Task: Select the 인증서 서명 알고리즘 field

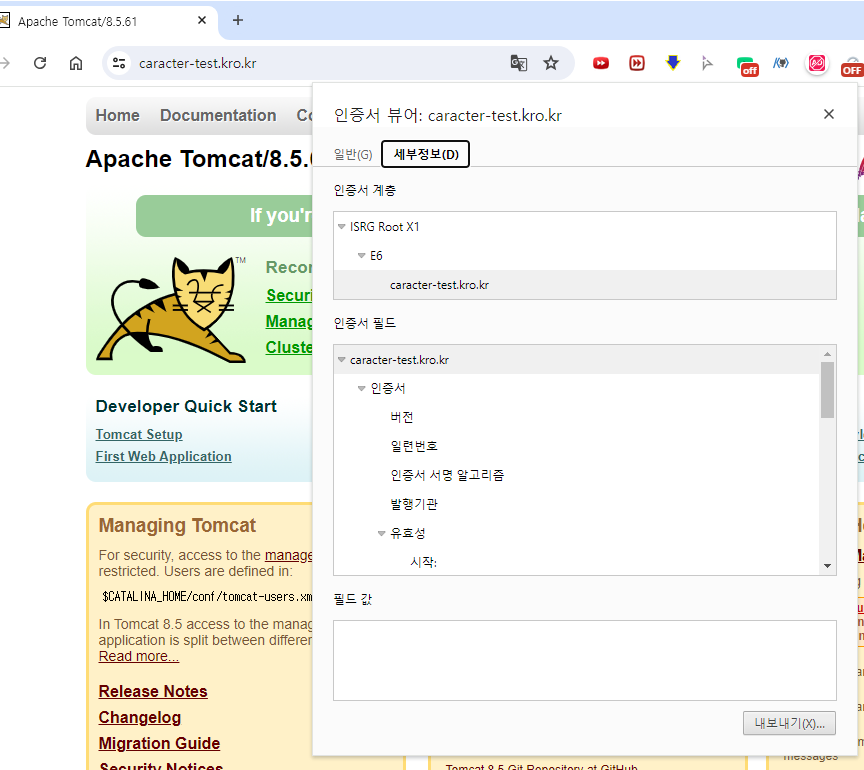Action: click(x=447, y=475)
